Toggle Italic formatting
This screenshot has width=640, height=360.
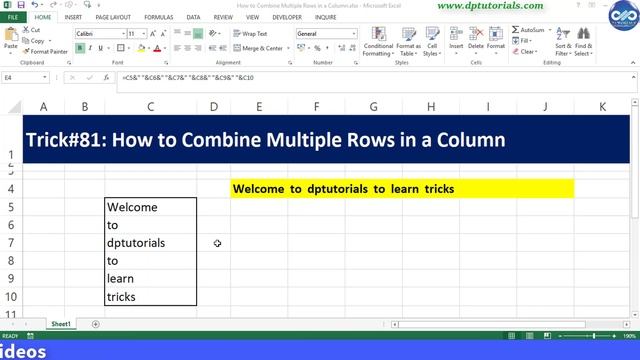tap(90, 48)
